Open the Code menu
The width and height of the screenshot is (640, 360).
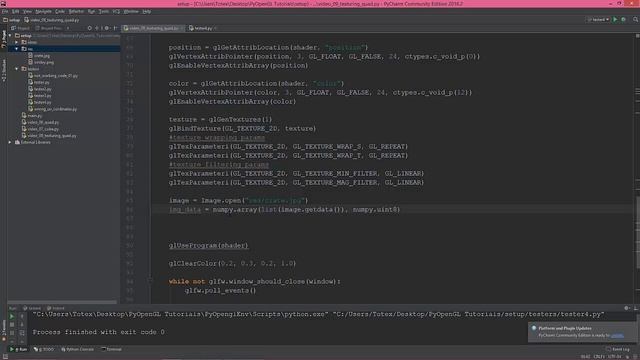tap(60, 11)
